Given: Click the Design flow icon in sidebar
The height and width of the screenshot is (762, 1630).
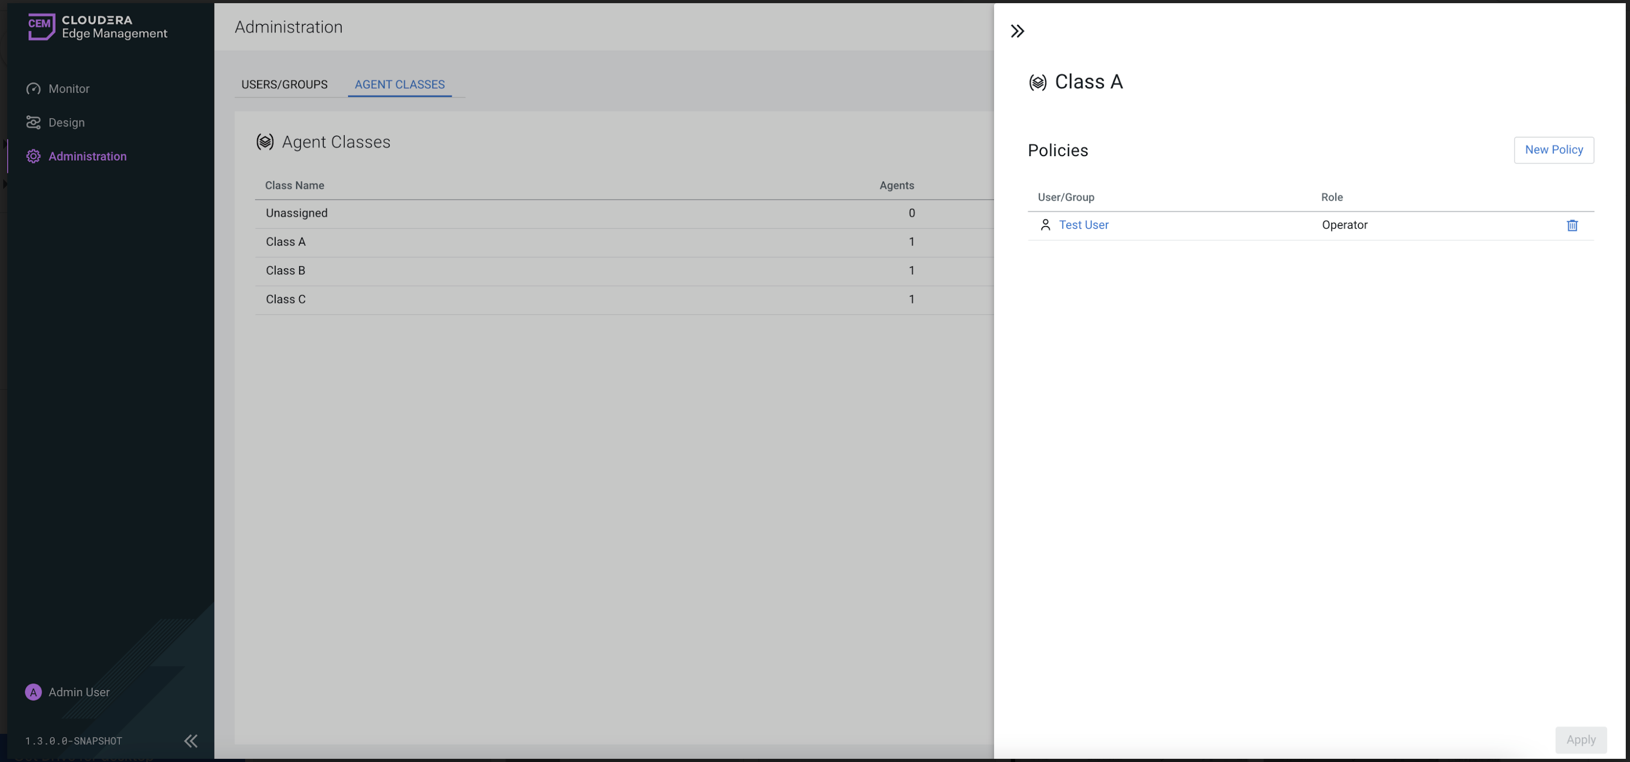Looking at the screenshot, I should [33, 123].
